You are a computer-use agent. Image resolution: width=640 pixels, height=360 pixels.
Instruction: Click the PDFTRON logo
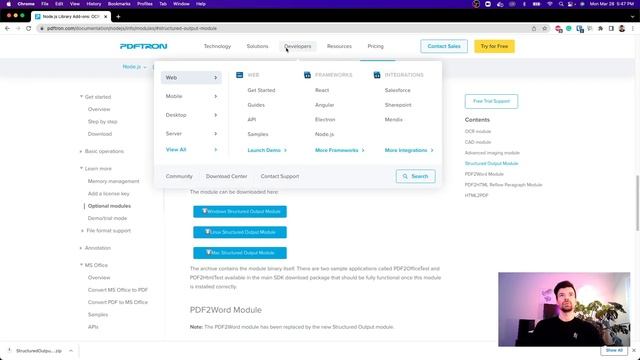point(144,46)
